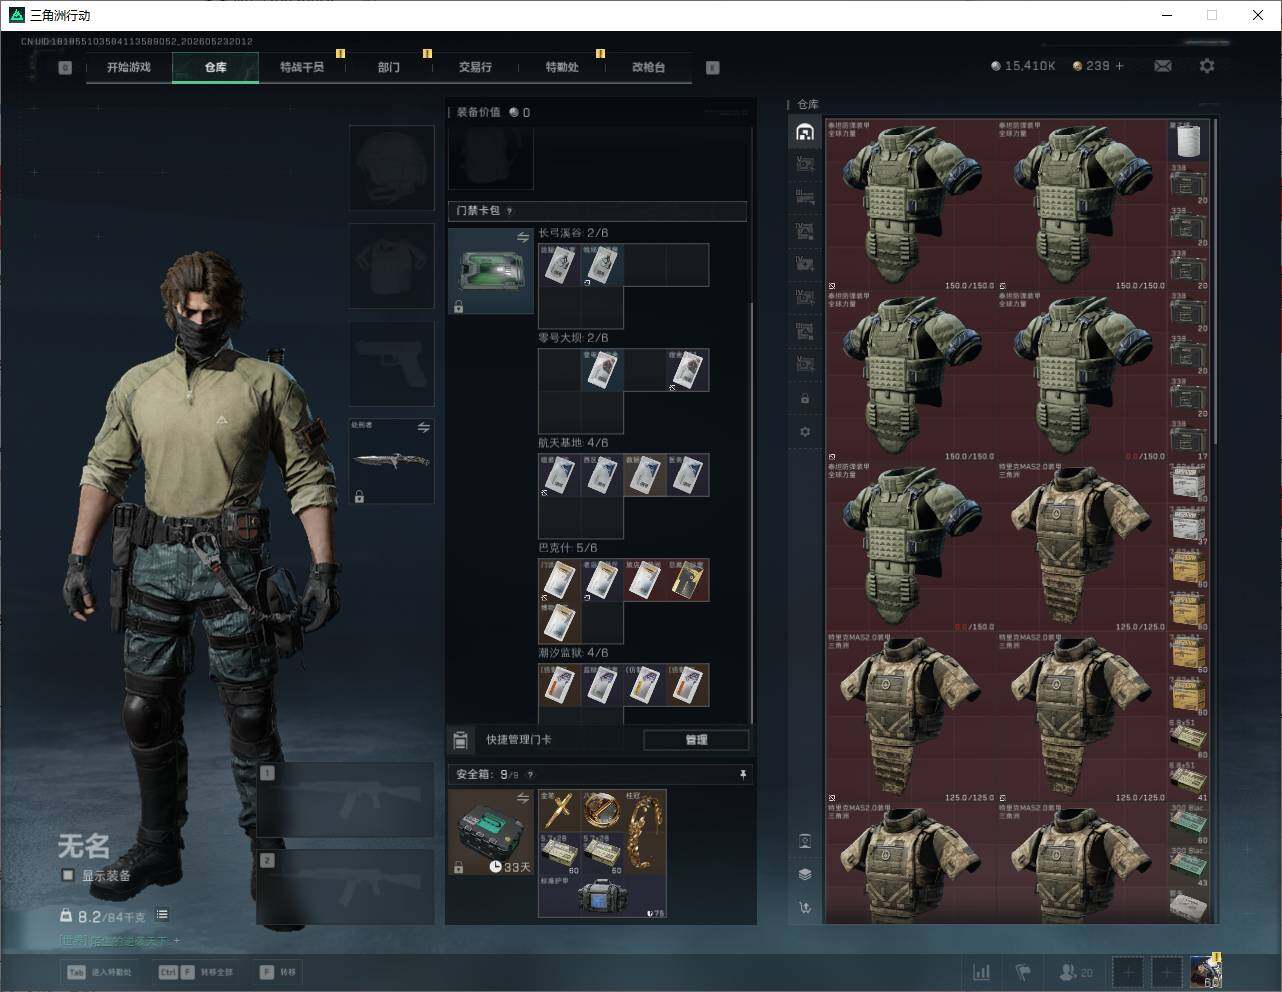Click the warehouse auto-sort icon at sidebar bottom
Image resolution: width=1282 pixels, height=992 pixels.
(805, 908)
